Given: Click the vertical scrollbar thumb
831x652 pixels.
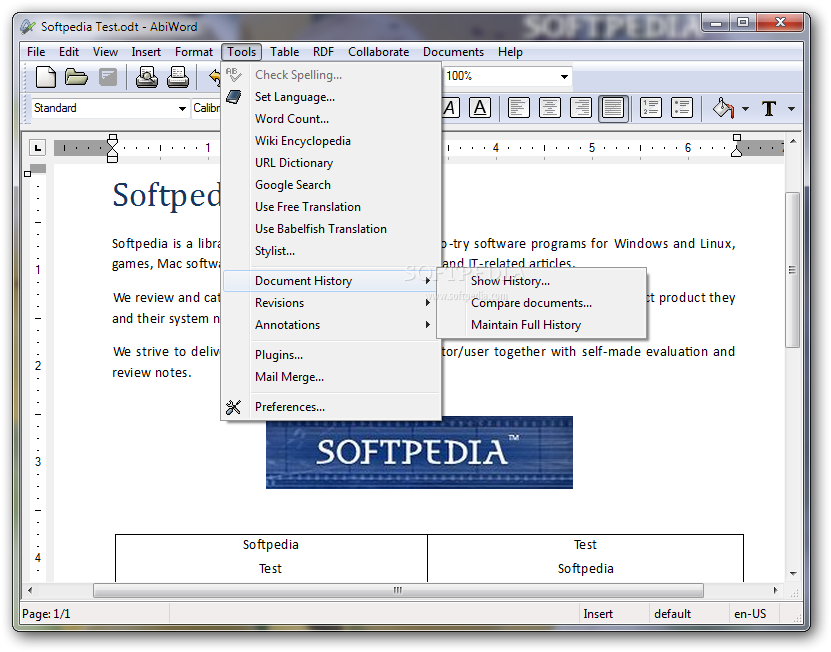Looking at the screenshot, I should point(792,270).
